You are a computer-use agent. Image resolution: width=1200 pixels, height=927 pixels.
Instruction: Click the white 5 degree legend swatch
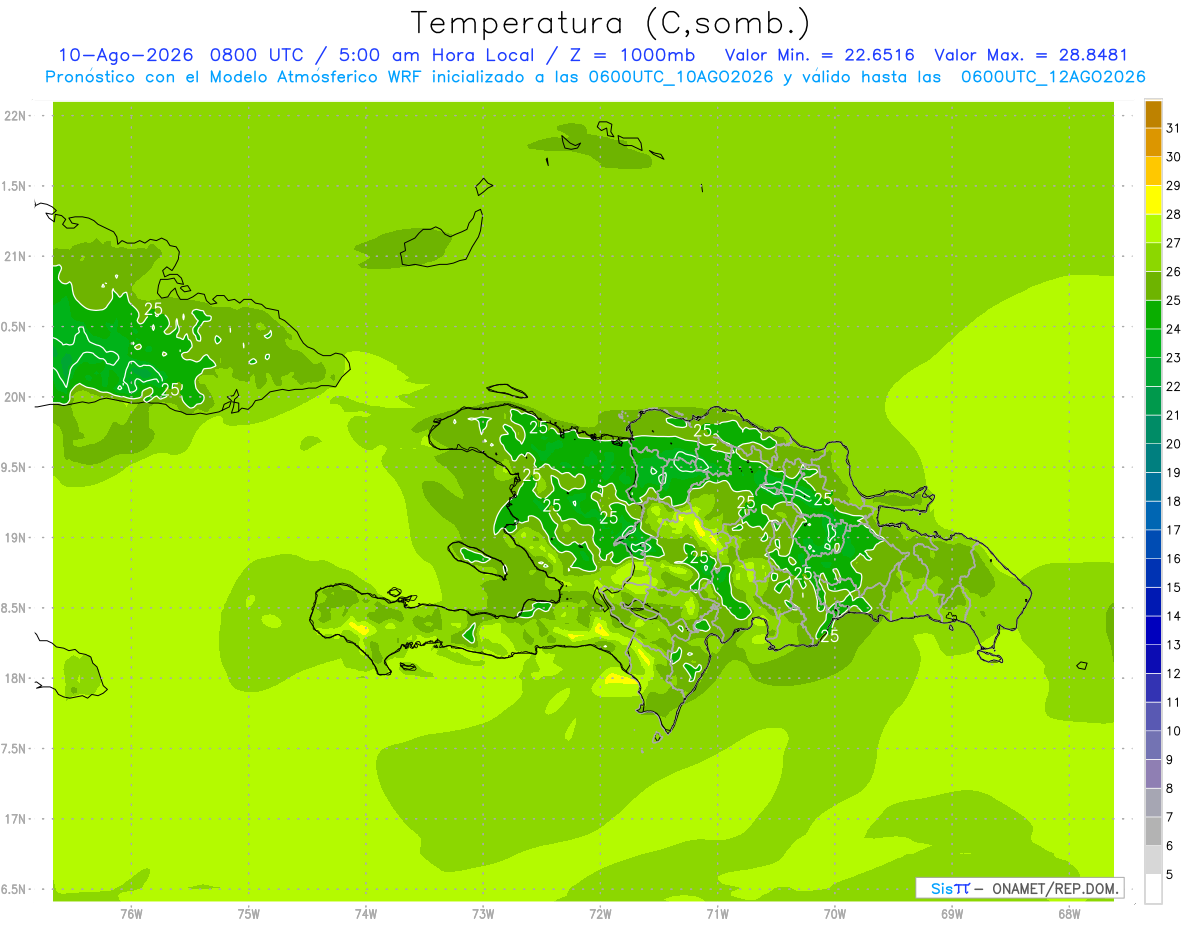point(1153,889)
